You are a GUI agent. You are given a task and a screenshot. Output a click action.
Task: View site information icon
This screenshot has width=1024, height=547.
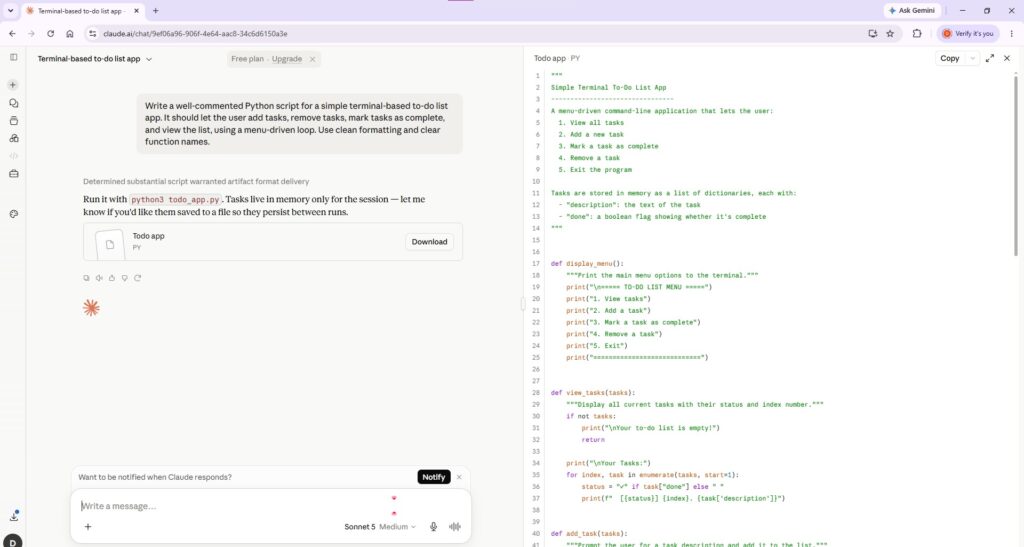pos(93,33)
